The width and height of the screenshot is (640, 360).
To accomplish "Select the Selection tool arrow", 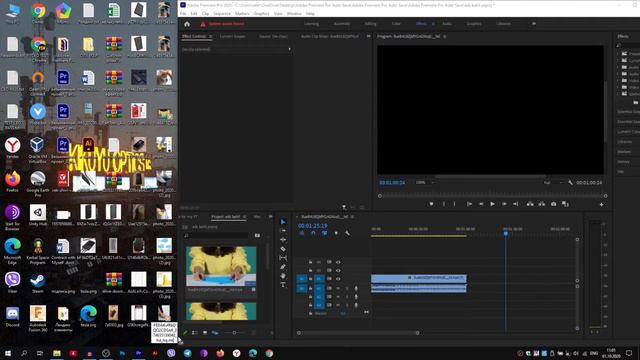I will (283, 222).
